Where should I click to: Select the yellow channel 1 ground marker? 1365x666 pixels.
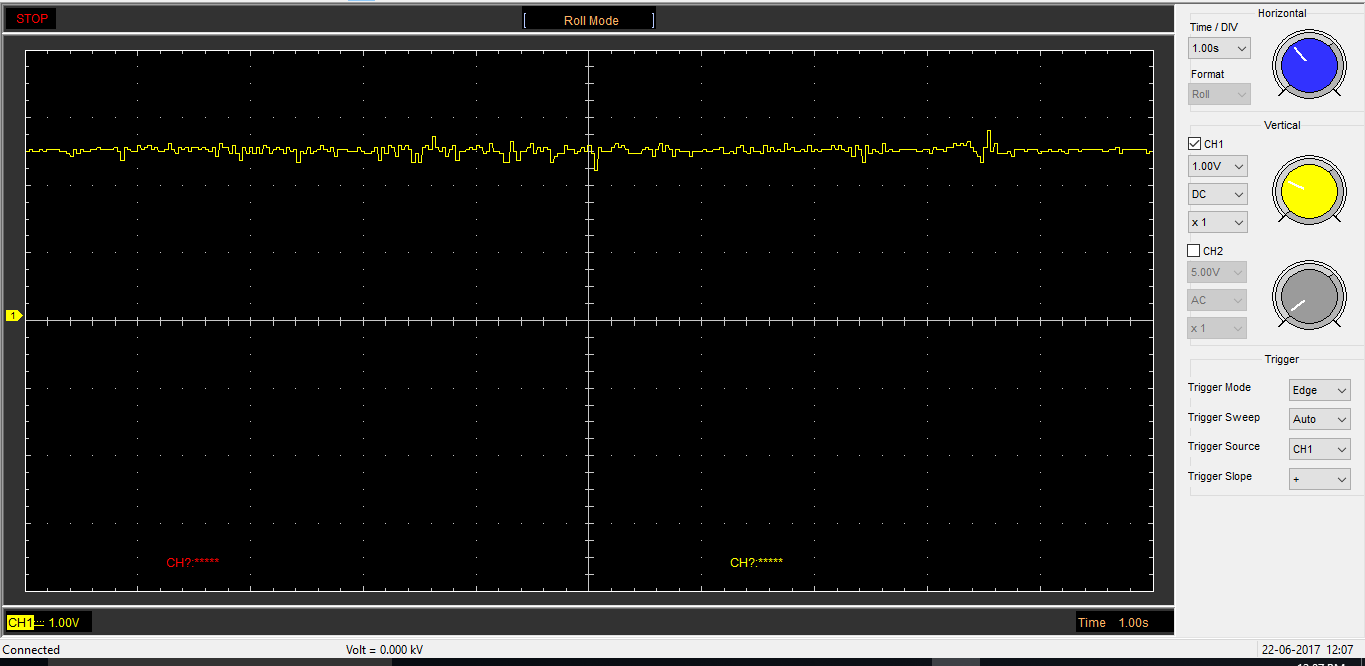(x=14, y=315)
